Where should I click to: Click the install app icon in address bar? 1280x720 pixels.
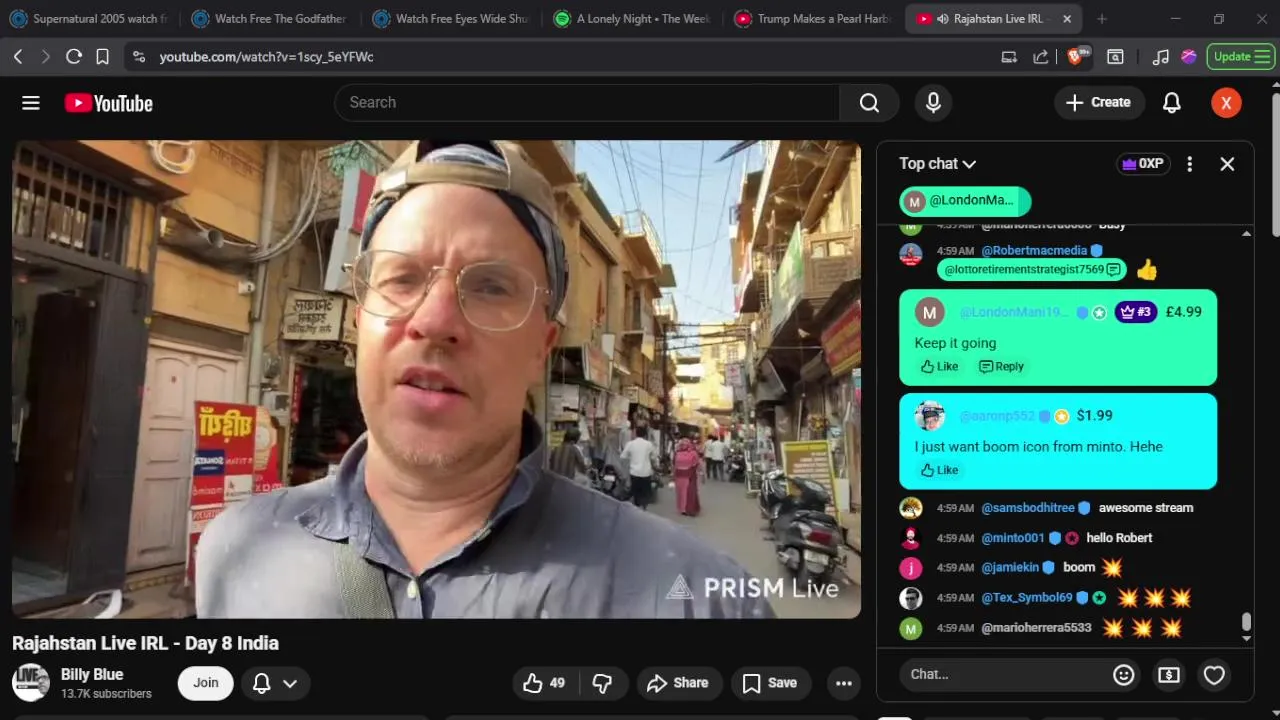[1009, 57]
